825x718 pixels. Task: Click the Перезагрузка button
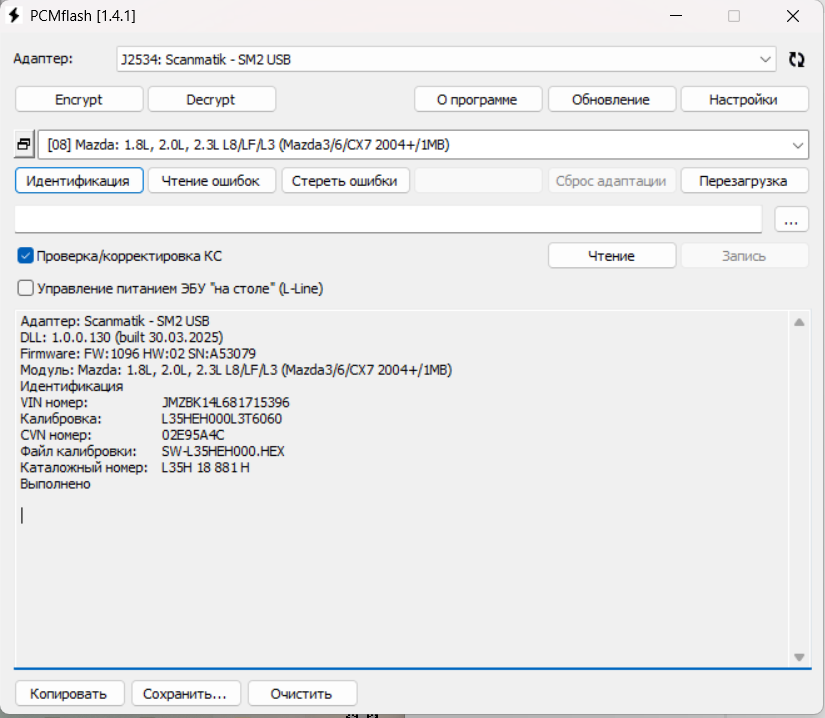click(x=744, y=180)
